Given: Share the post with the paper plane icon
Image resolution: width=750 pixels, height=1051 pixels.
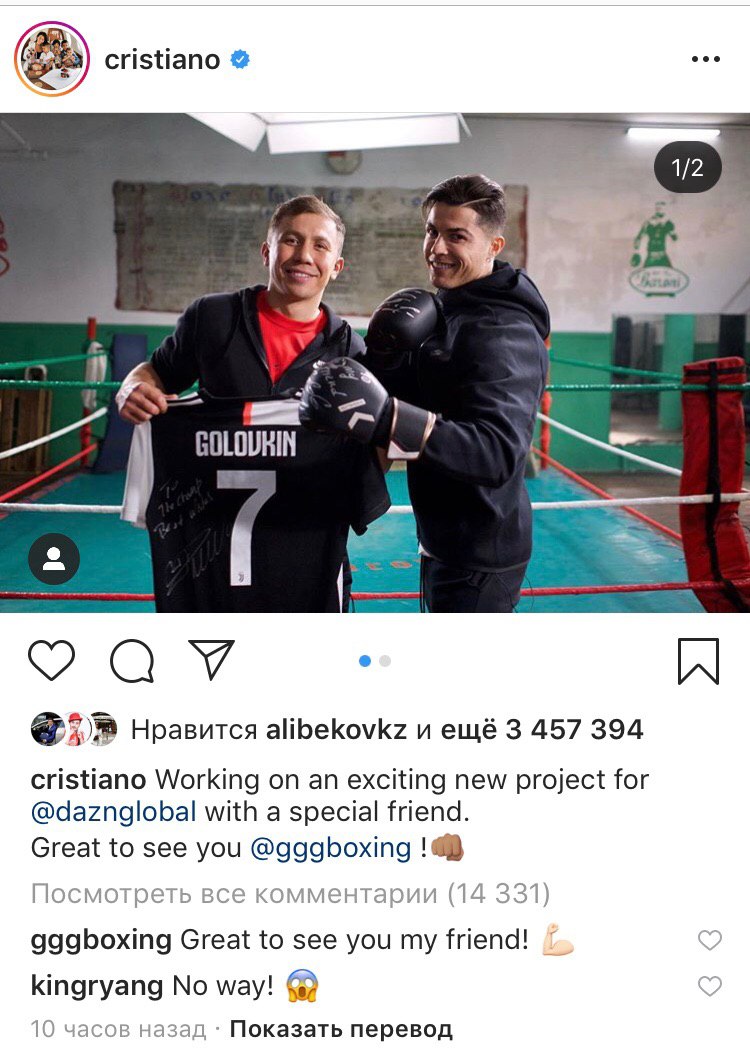Looking at the screenshot, I should tap(211, 660).
